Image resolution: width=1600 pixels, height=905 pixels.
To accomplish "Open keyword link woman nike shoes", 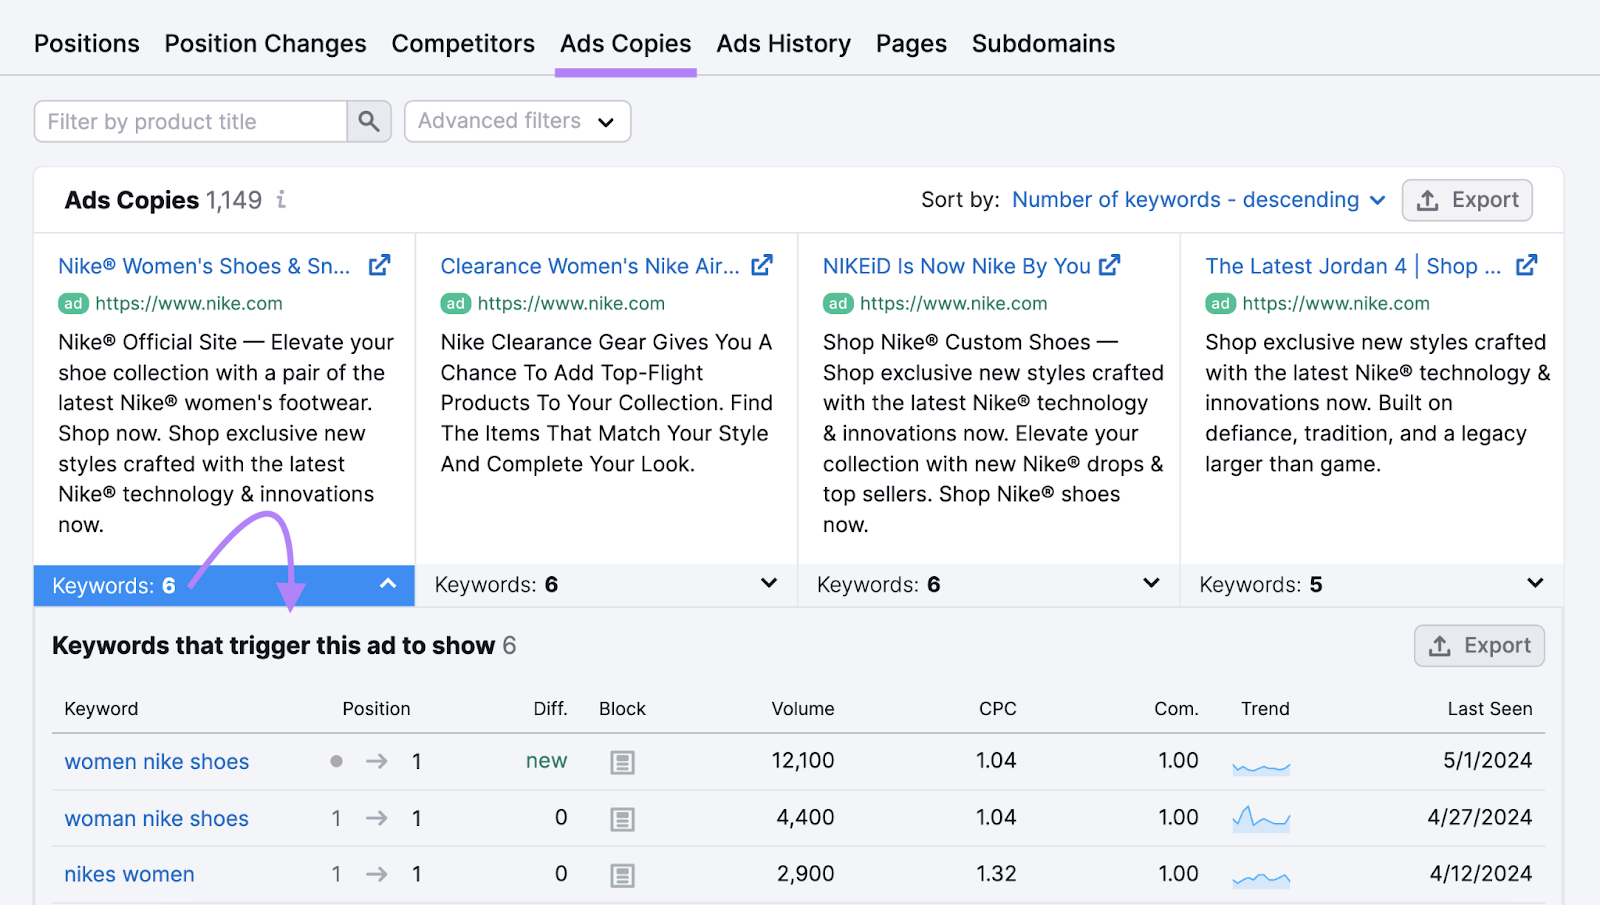I will point(156,819).
